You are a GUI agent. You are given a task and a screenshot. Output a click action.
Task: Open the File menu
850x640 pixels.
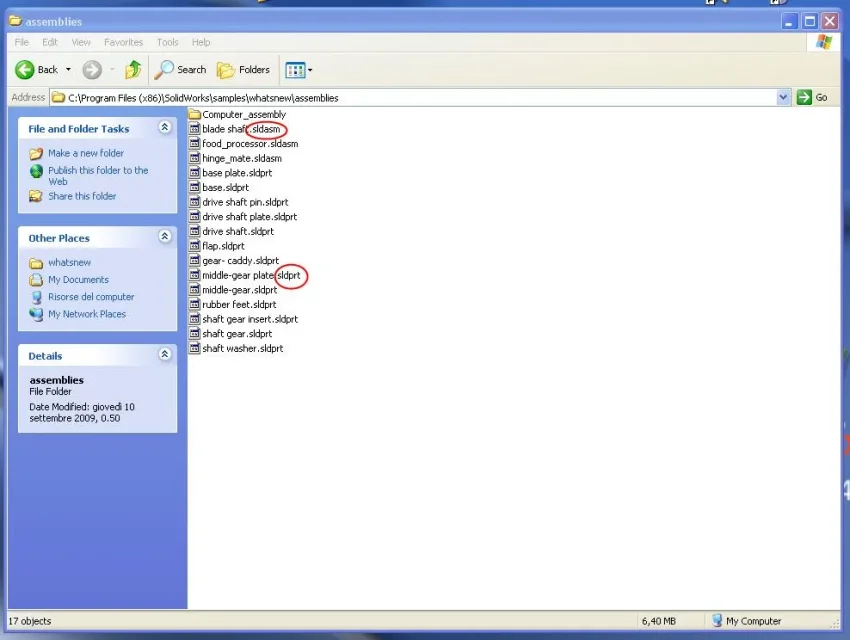(x=22, y=42)
